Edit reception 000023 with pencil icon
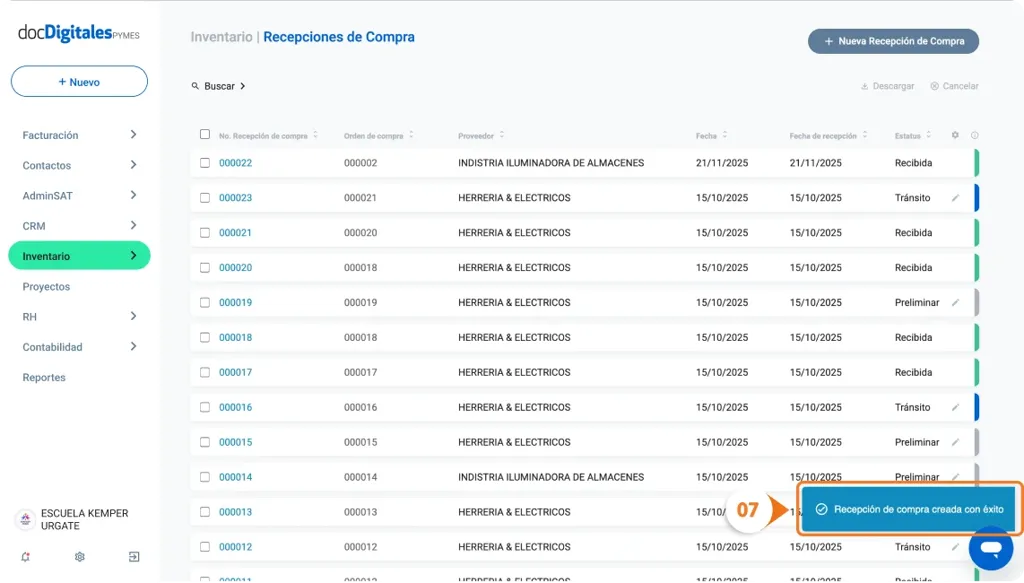1024x583 pixels. tap(955, 198)
